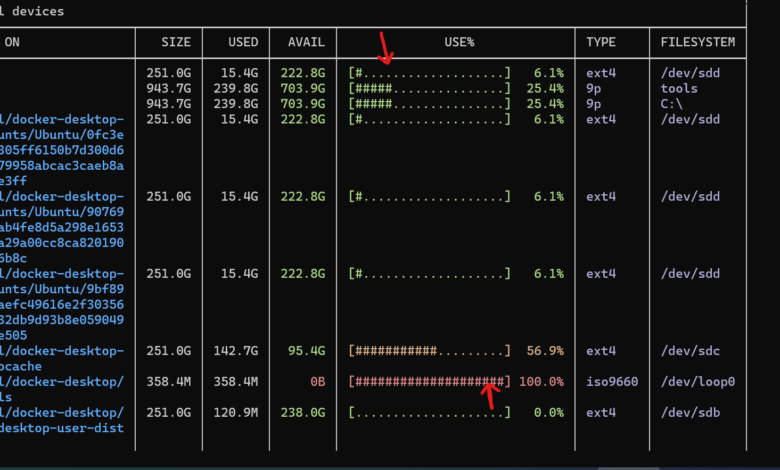Click the '25.4%' value in the tools row
Image resolution: width=780 pixels, height=470 pixels.
click(x=545, y=89)
